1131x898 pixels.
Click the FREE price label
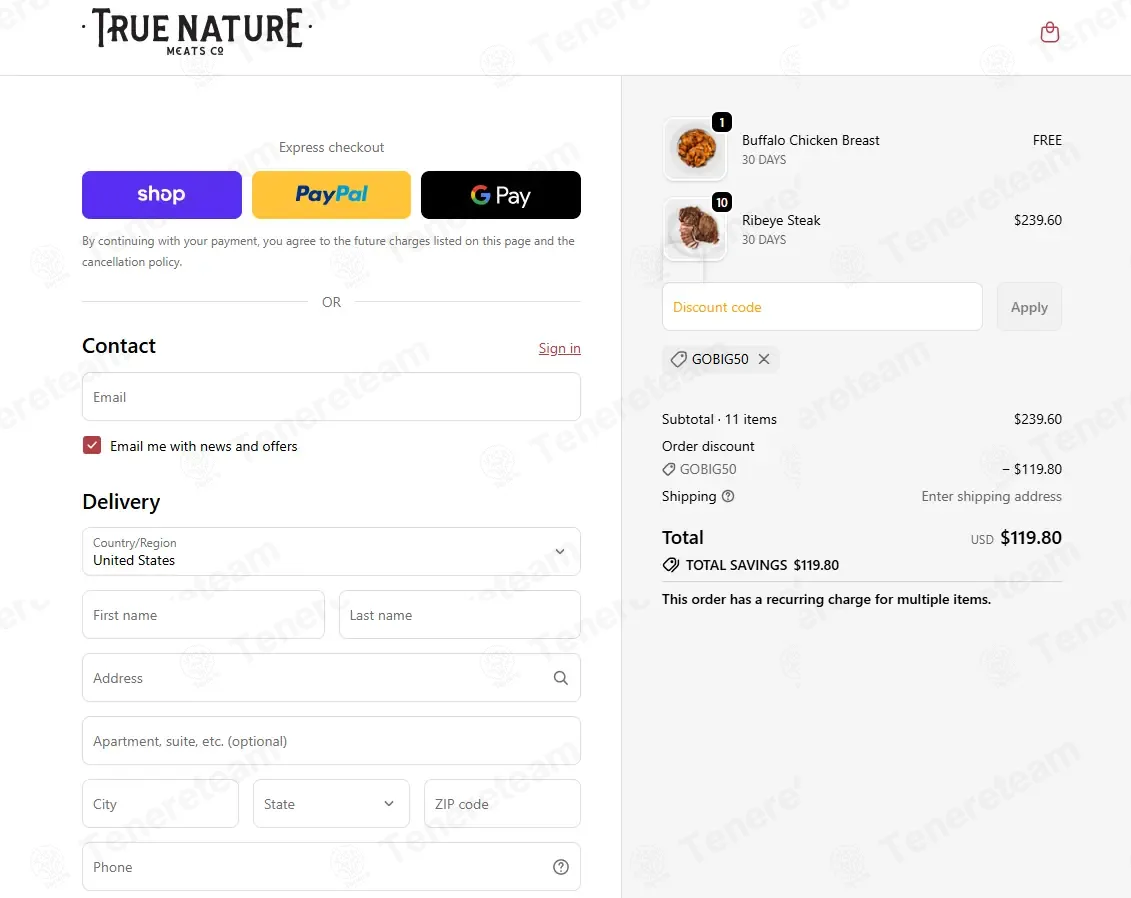click(1047, 140)
